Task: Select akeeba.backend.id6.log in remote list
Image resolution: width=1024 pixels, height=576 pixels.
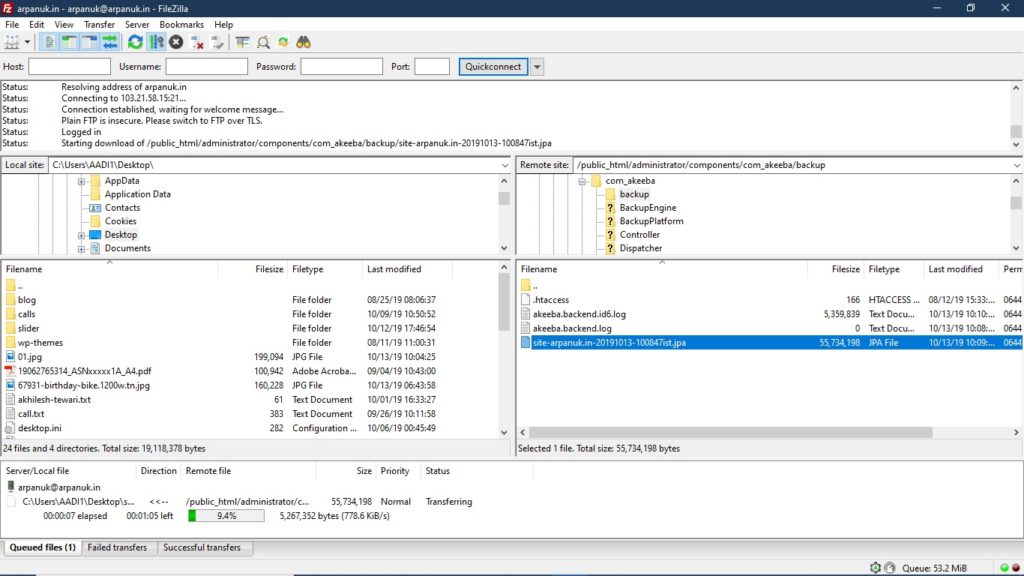Action: click(x=579, y=314)
